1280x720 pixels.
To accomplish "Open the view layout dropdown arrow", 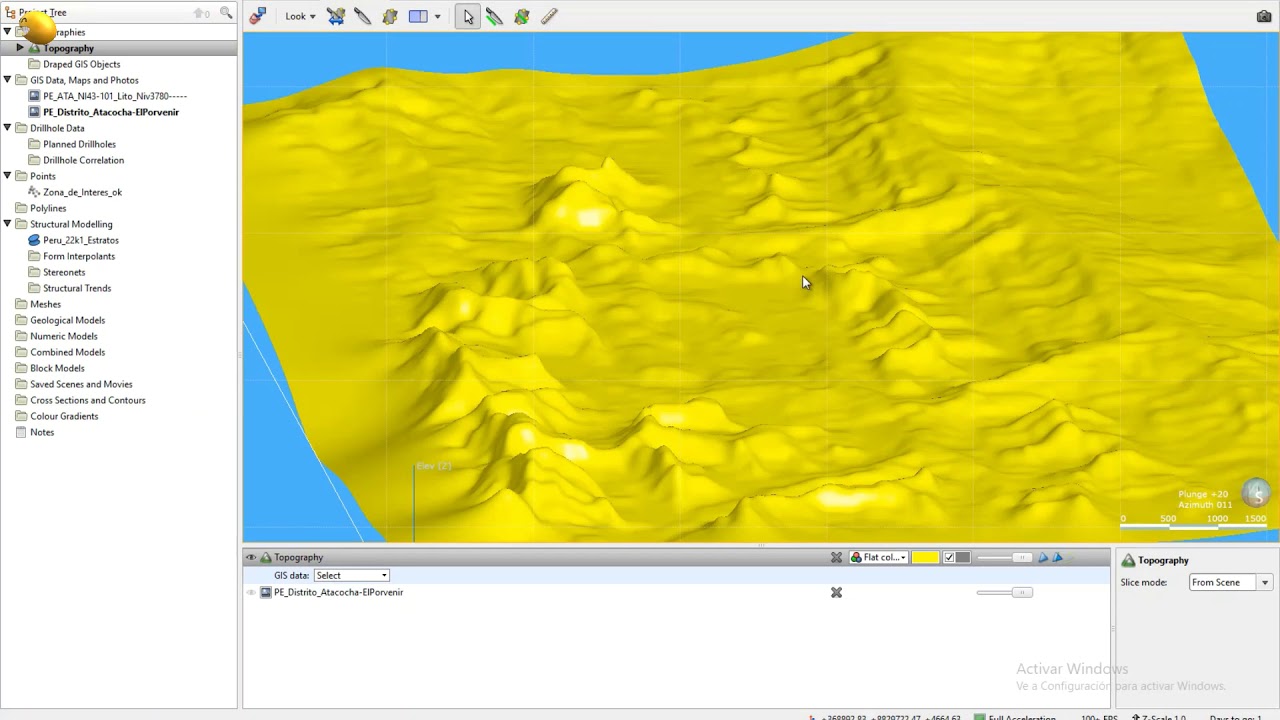I will coord(437,16).
